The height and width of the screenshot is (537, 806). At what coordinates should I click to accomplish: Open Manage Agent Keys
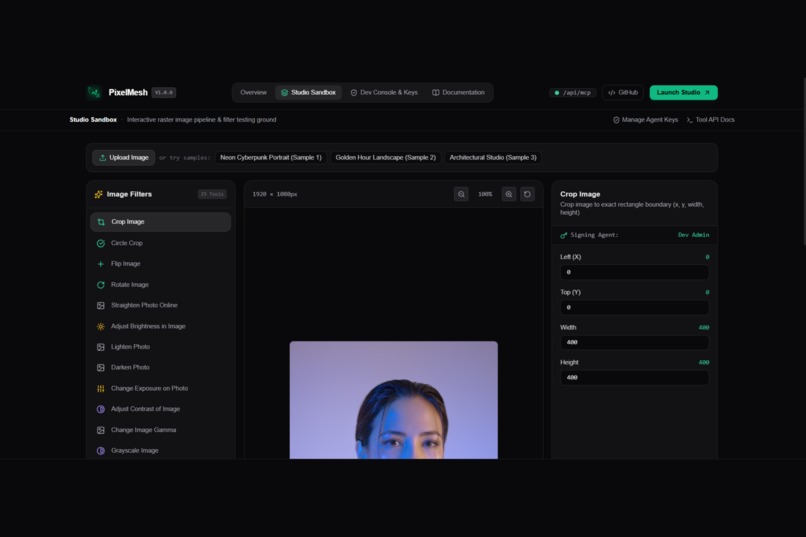pyautogui.click(x=645, y=120)
